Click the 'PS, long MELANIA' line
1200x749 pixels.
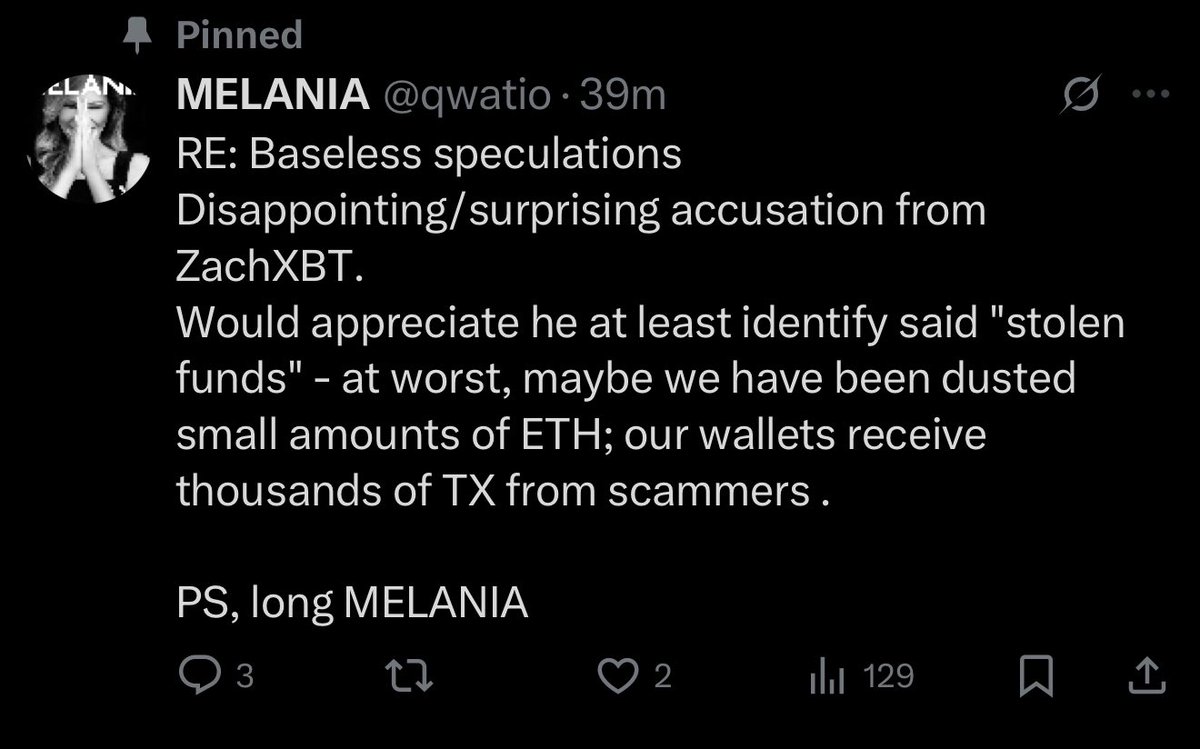[x=351, y=605]
